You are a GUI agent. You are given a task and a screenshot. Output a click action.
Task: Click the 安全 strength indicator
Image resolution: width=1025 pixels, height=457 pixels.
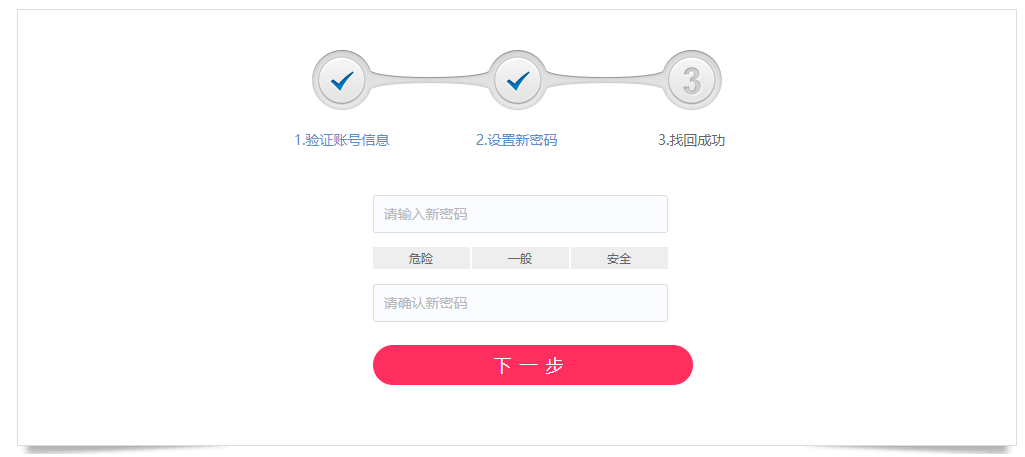click(x=619, y=258)
